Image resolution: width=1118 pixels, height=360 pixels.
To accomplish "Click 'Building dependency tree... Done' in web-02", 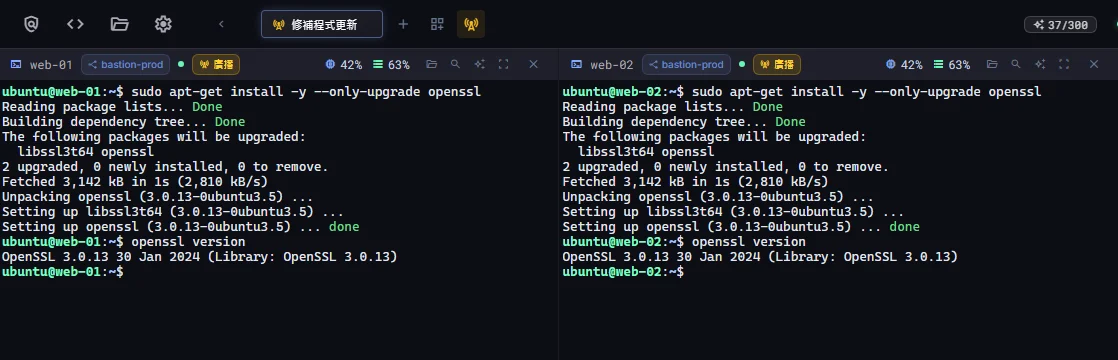I will 684,122.
